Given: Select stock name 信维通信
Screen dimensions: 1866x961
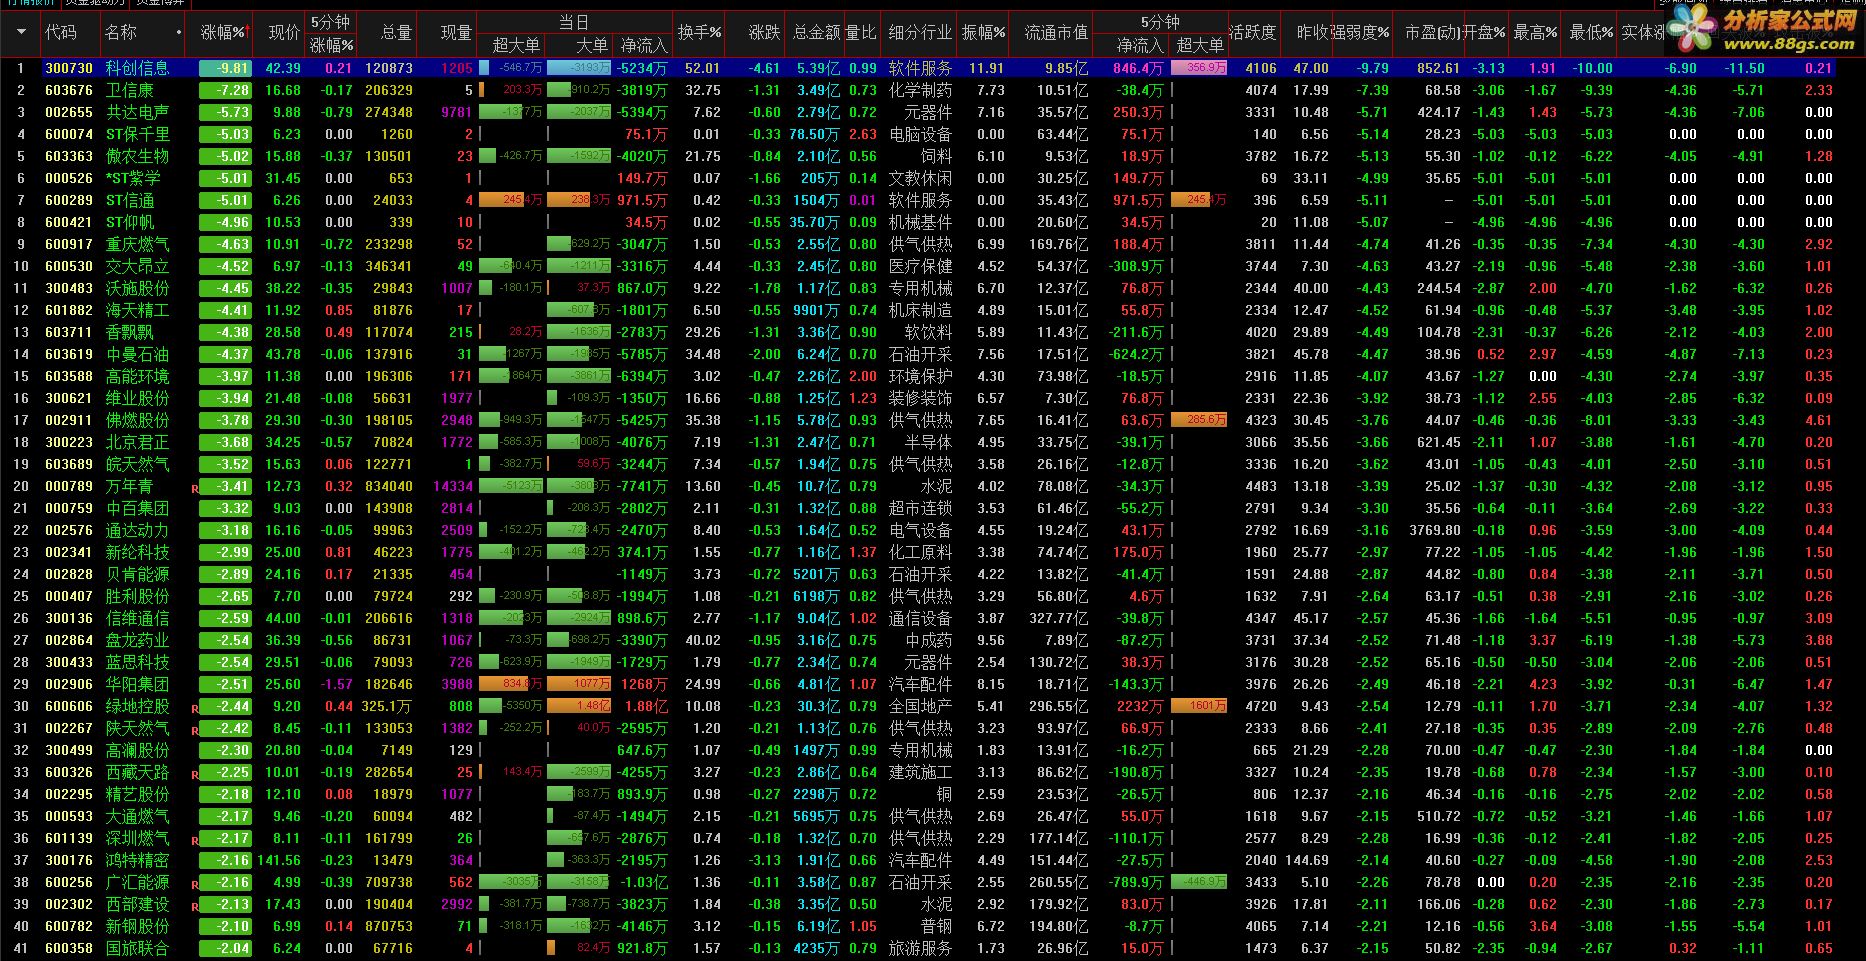Looking at the screenshot, I should point(137,618).
